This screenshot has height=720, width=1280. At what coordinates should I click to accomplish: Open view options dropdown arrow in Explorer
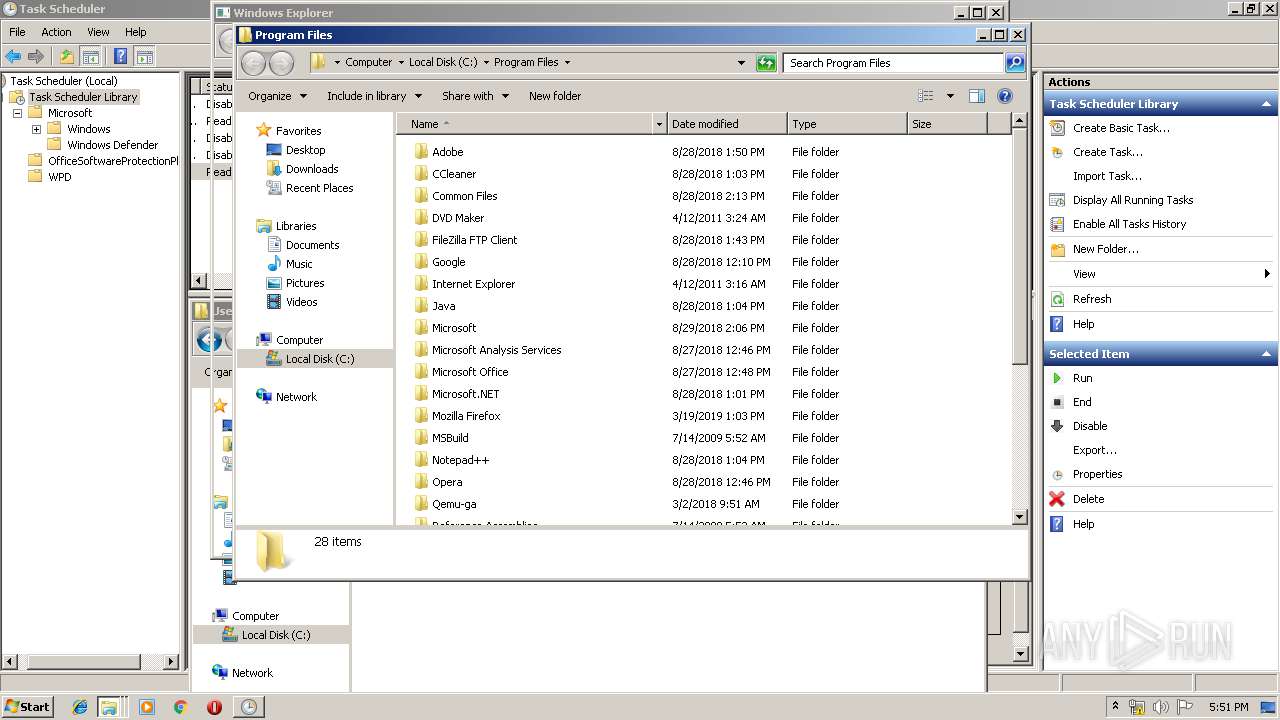coord(950,96)
